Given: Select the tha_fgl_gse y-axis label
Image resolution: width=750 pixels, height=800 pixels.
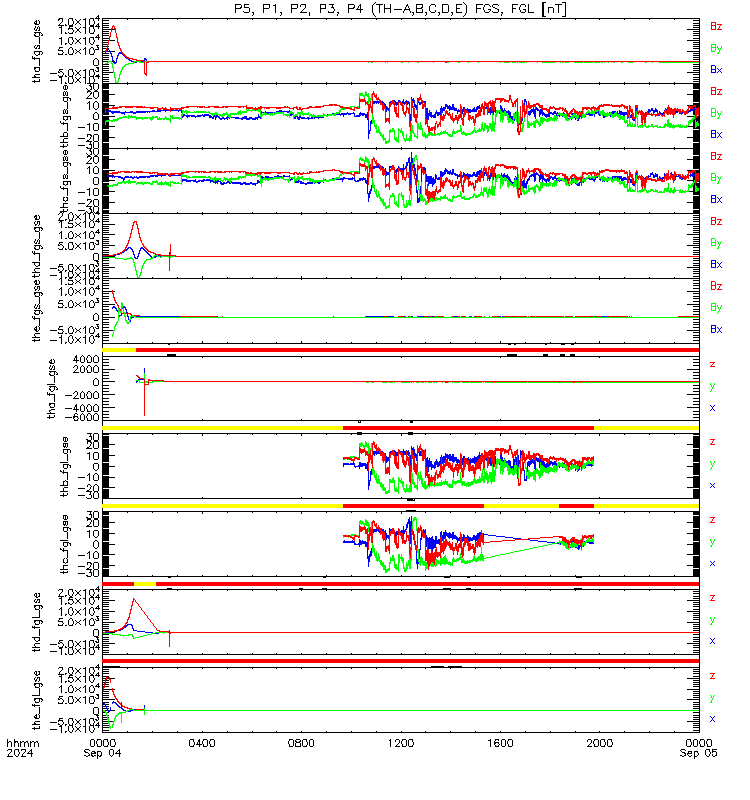Looking at the screenshot, I should (52, 389).
